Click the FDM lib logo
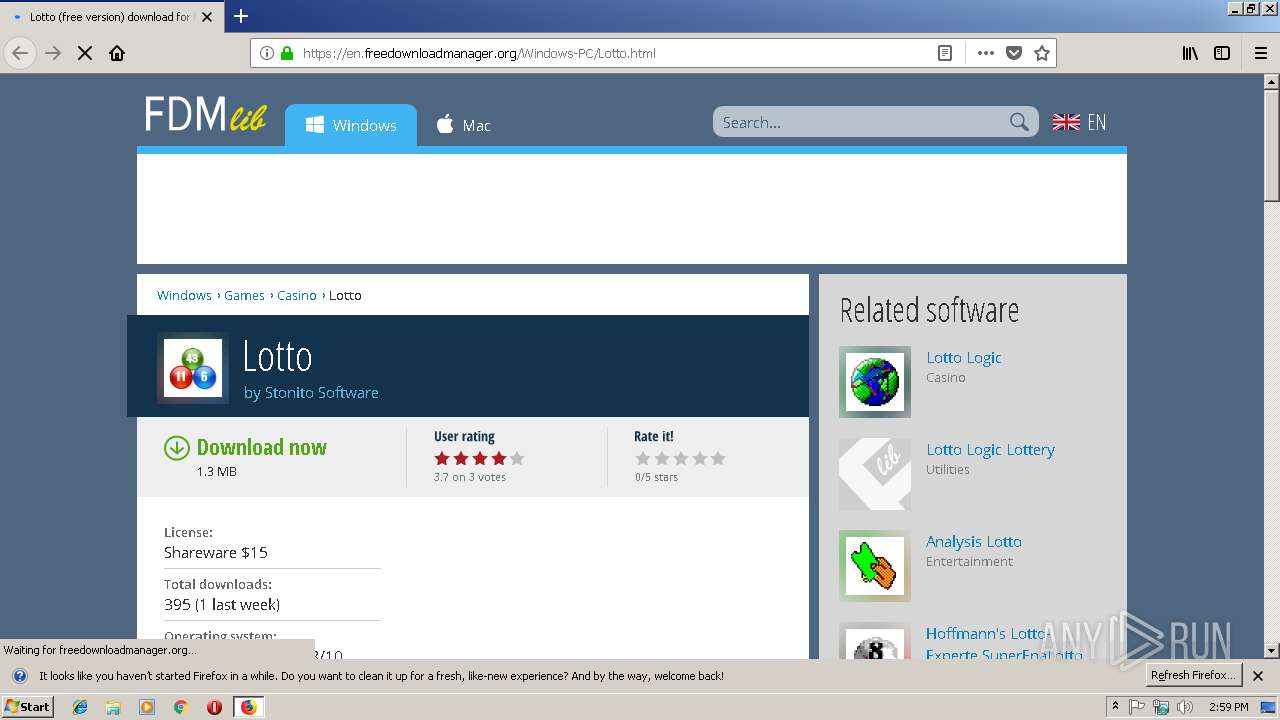This screenshot has height=720, width=1280. [x=205, y=115]
